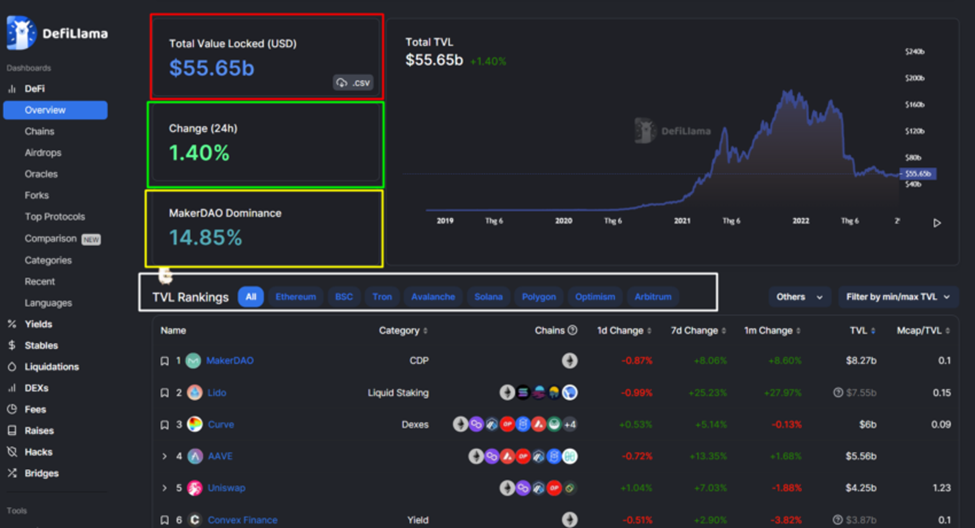975x528 pixels.
Task: Expand the Uniswap row
Action: point(164,488)
